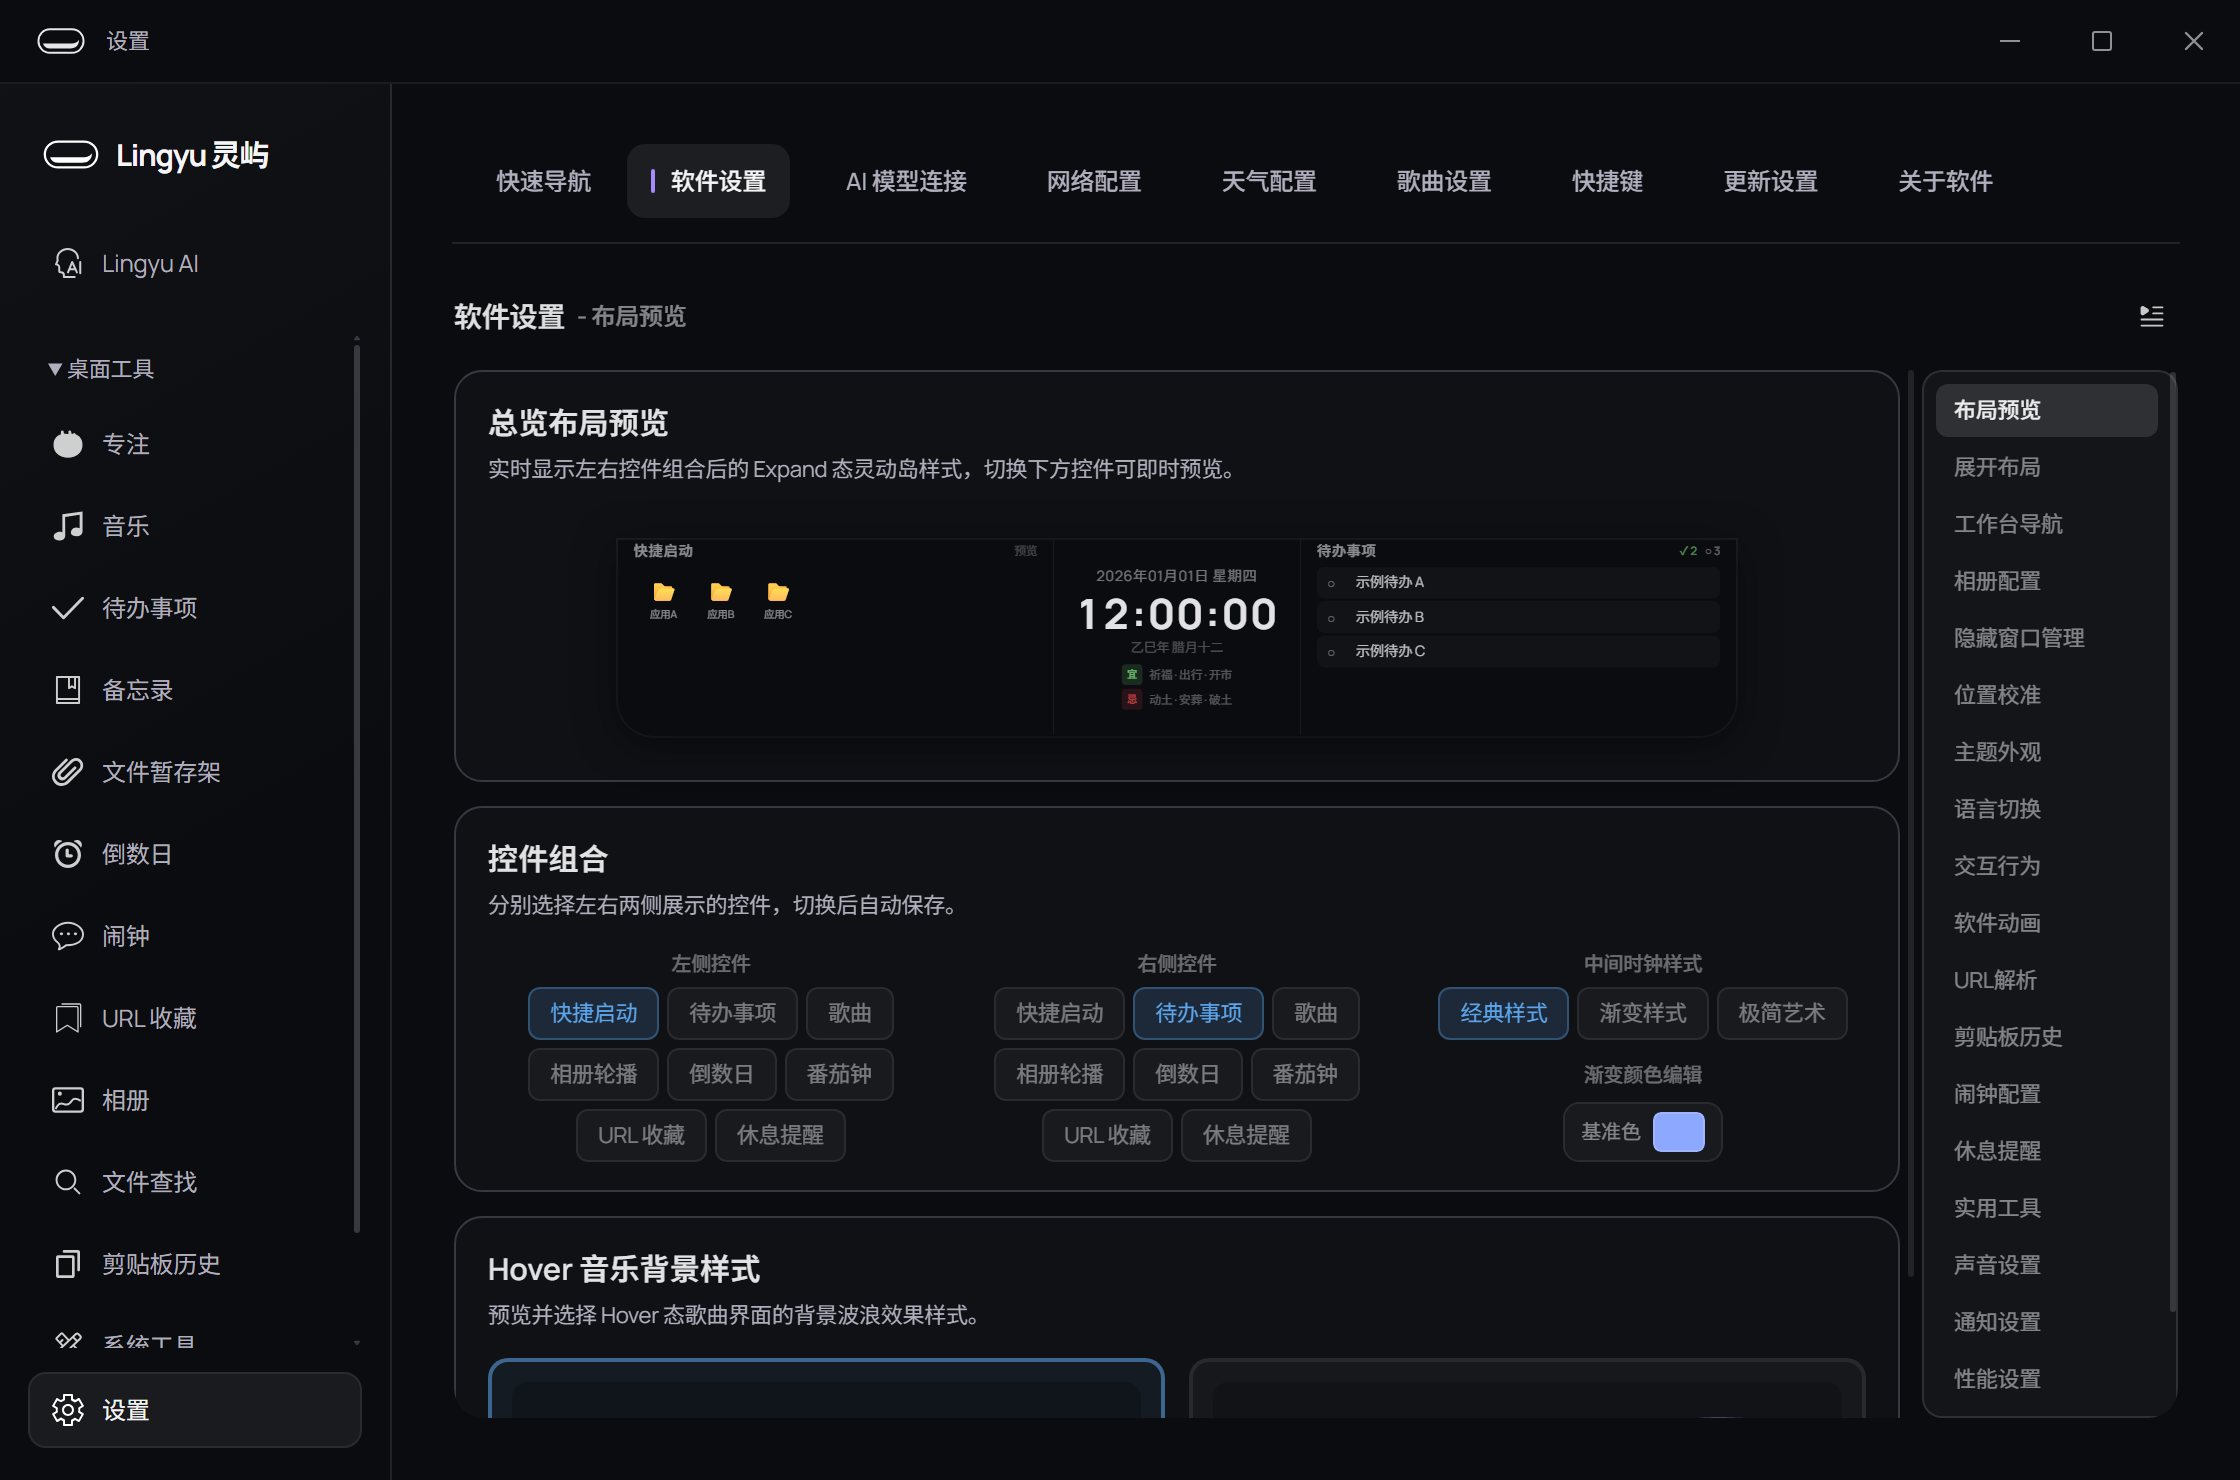Select 快捷启动 as left widget
2240x1480 pixels.
click(593, 1013)
